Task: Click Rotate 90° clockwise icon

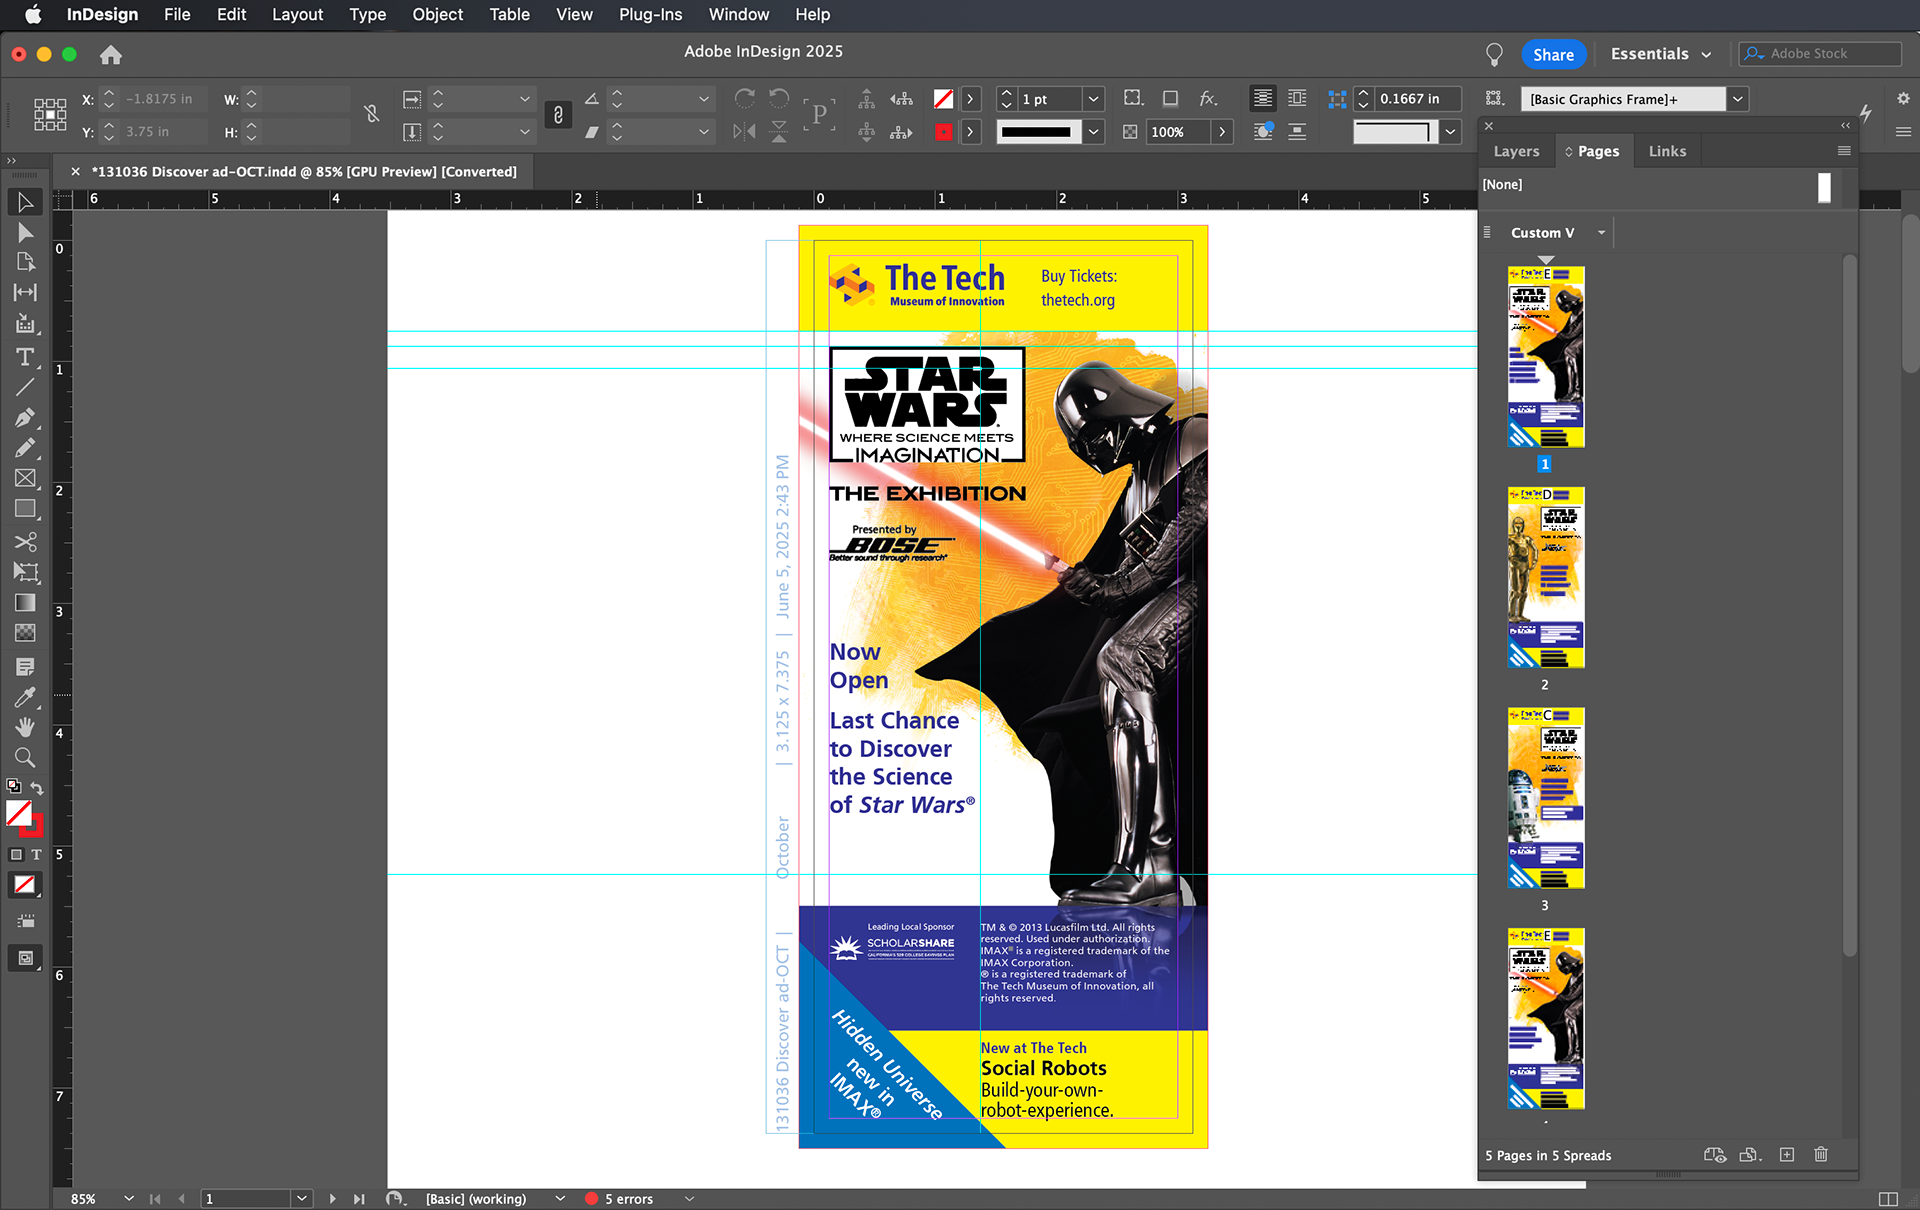Action: point(745,98)
